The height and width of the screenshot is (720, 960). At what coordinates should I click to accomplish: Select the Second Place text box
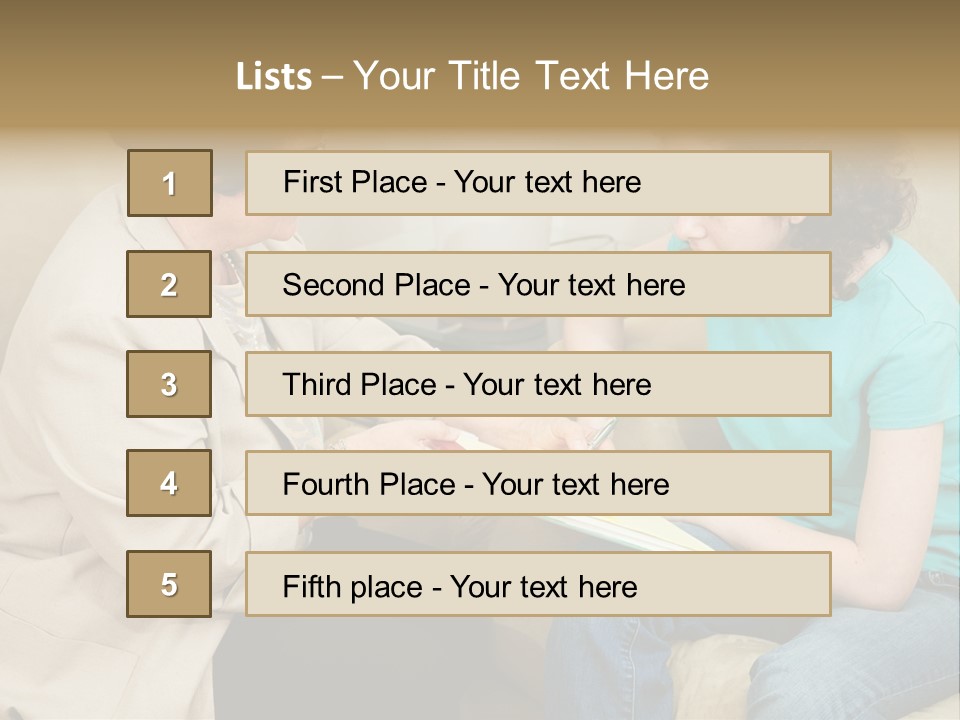point(538,284)
